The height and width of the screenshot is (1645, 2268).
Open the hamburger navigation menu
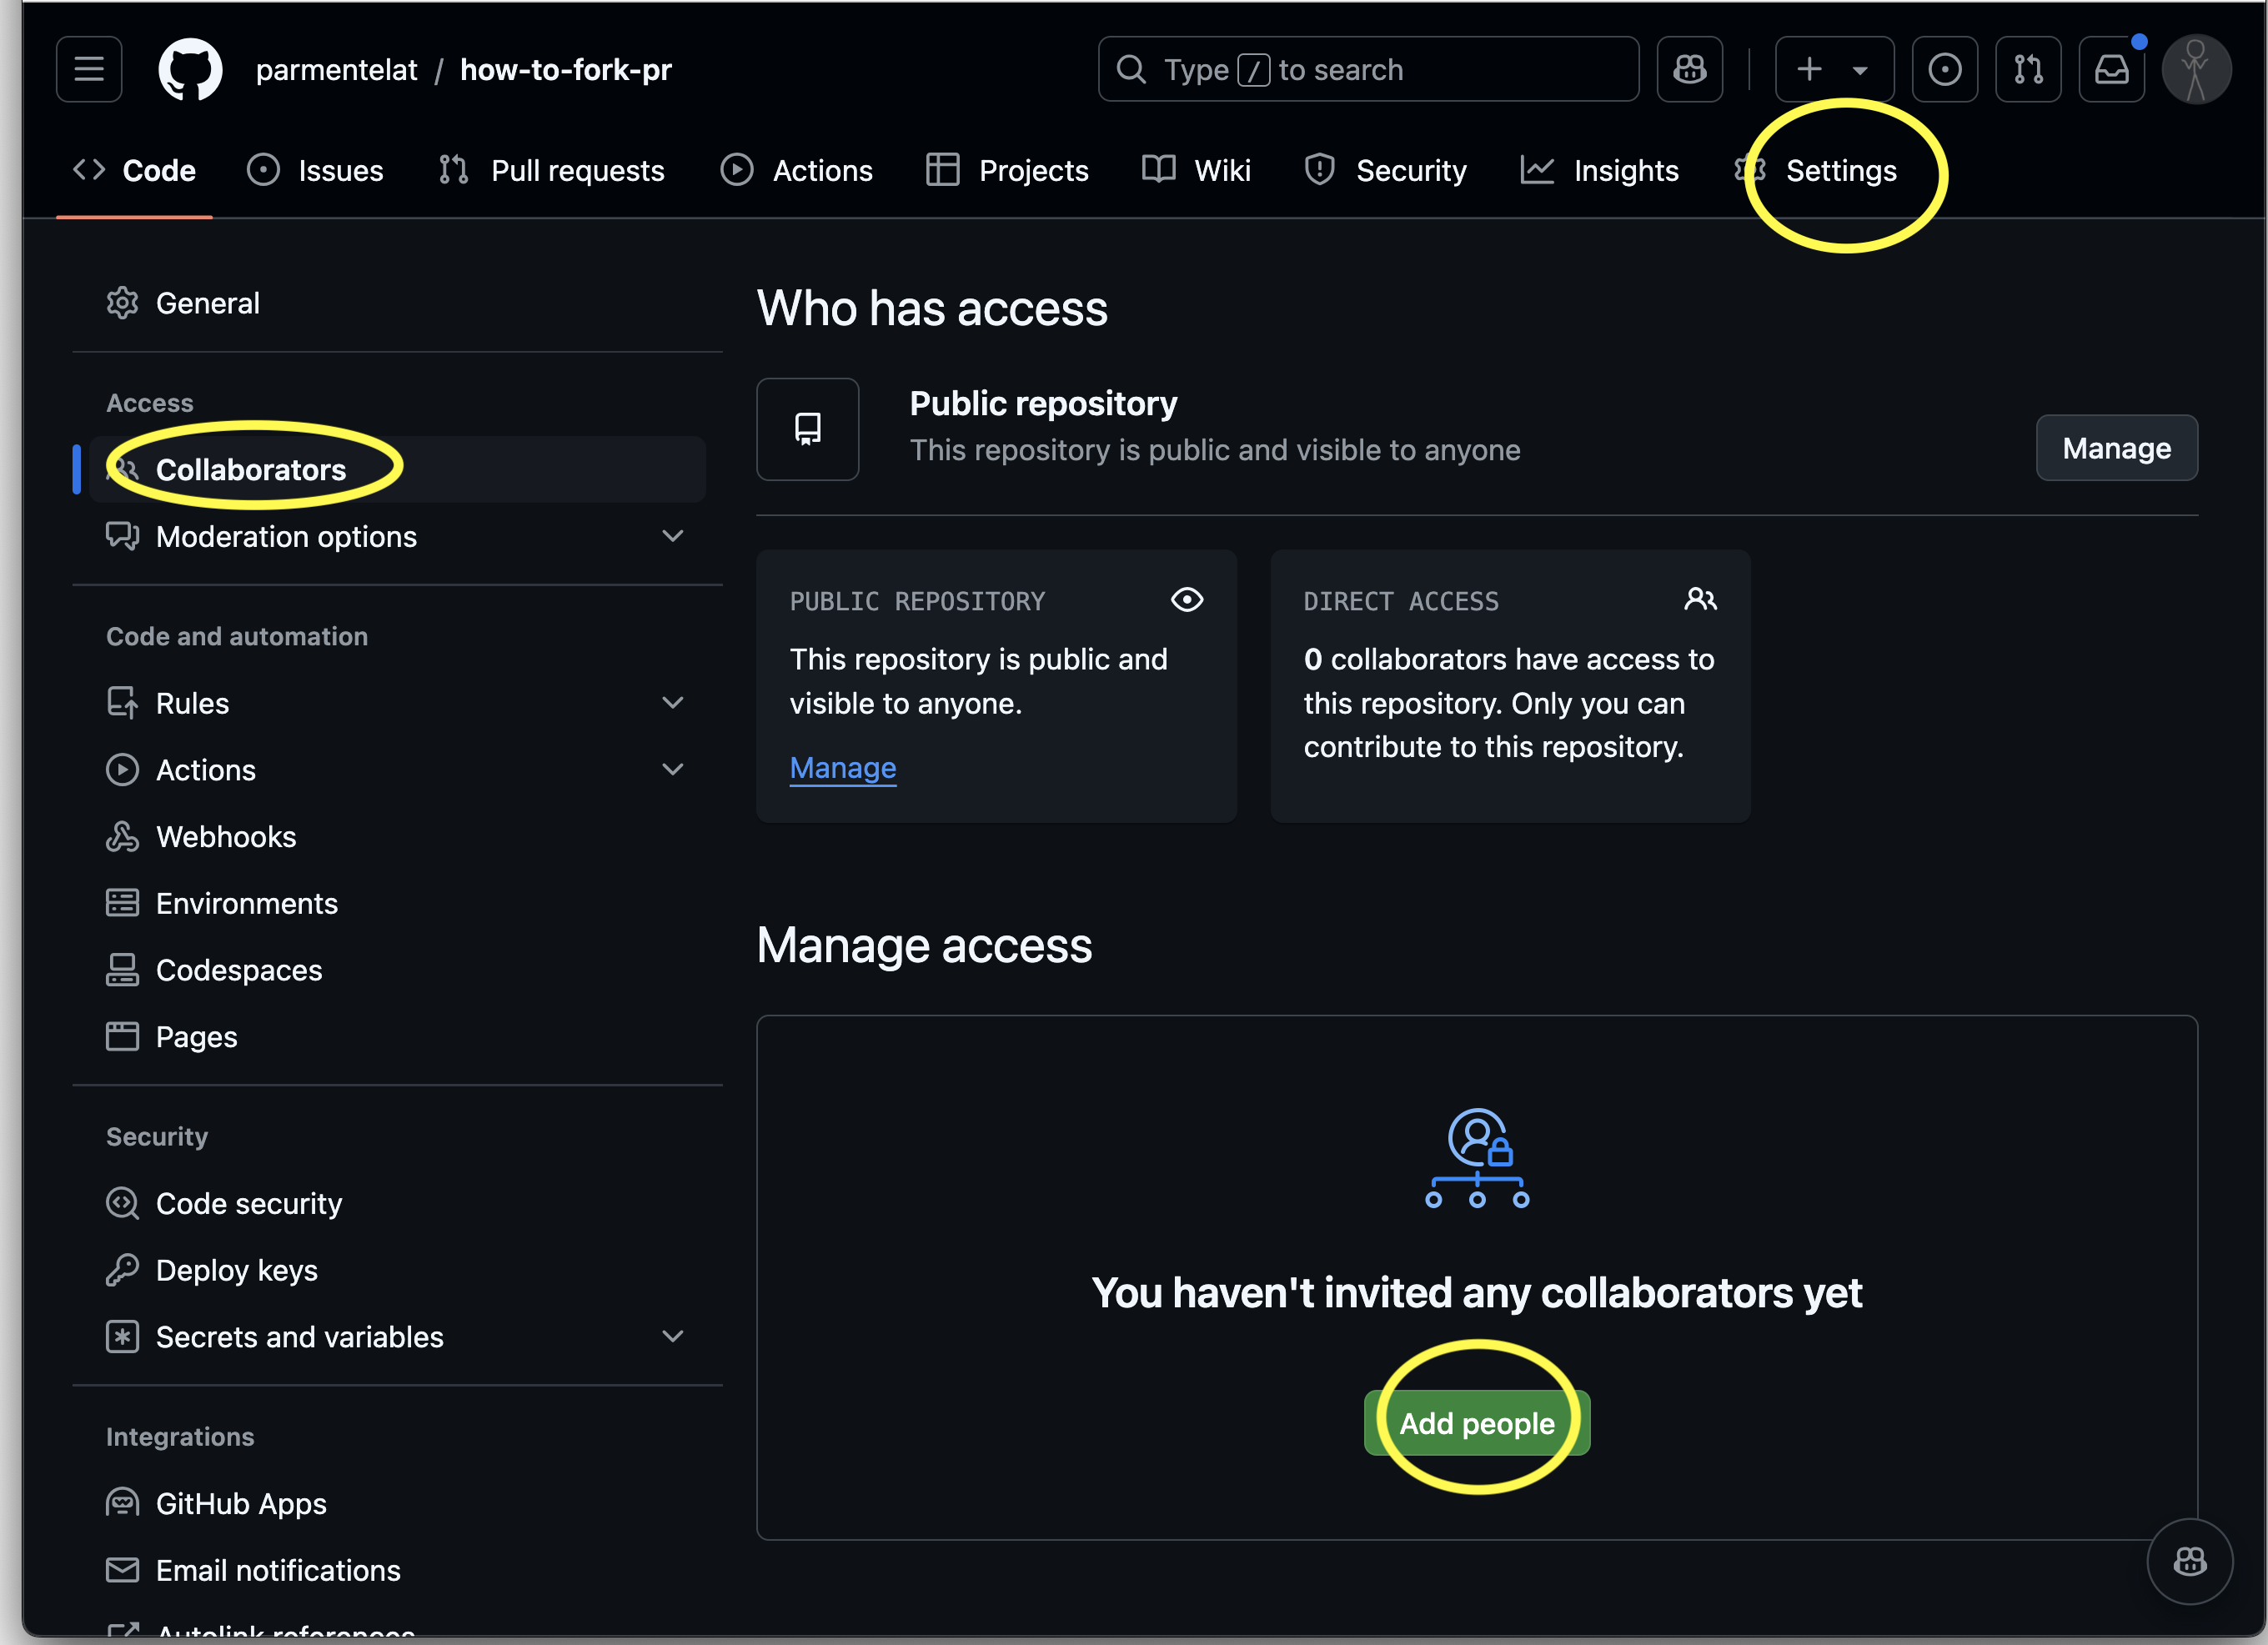(x=89, y=69)
